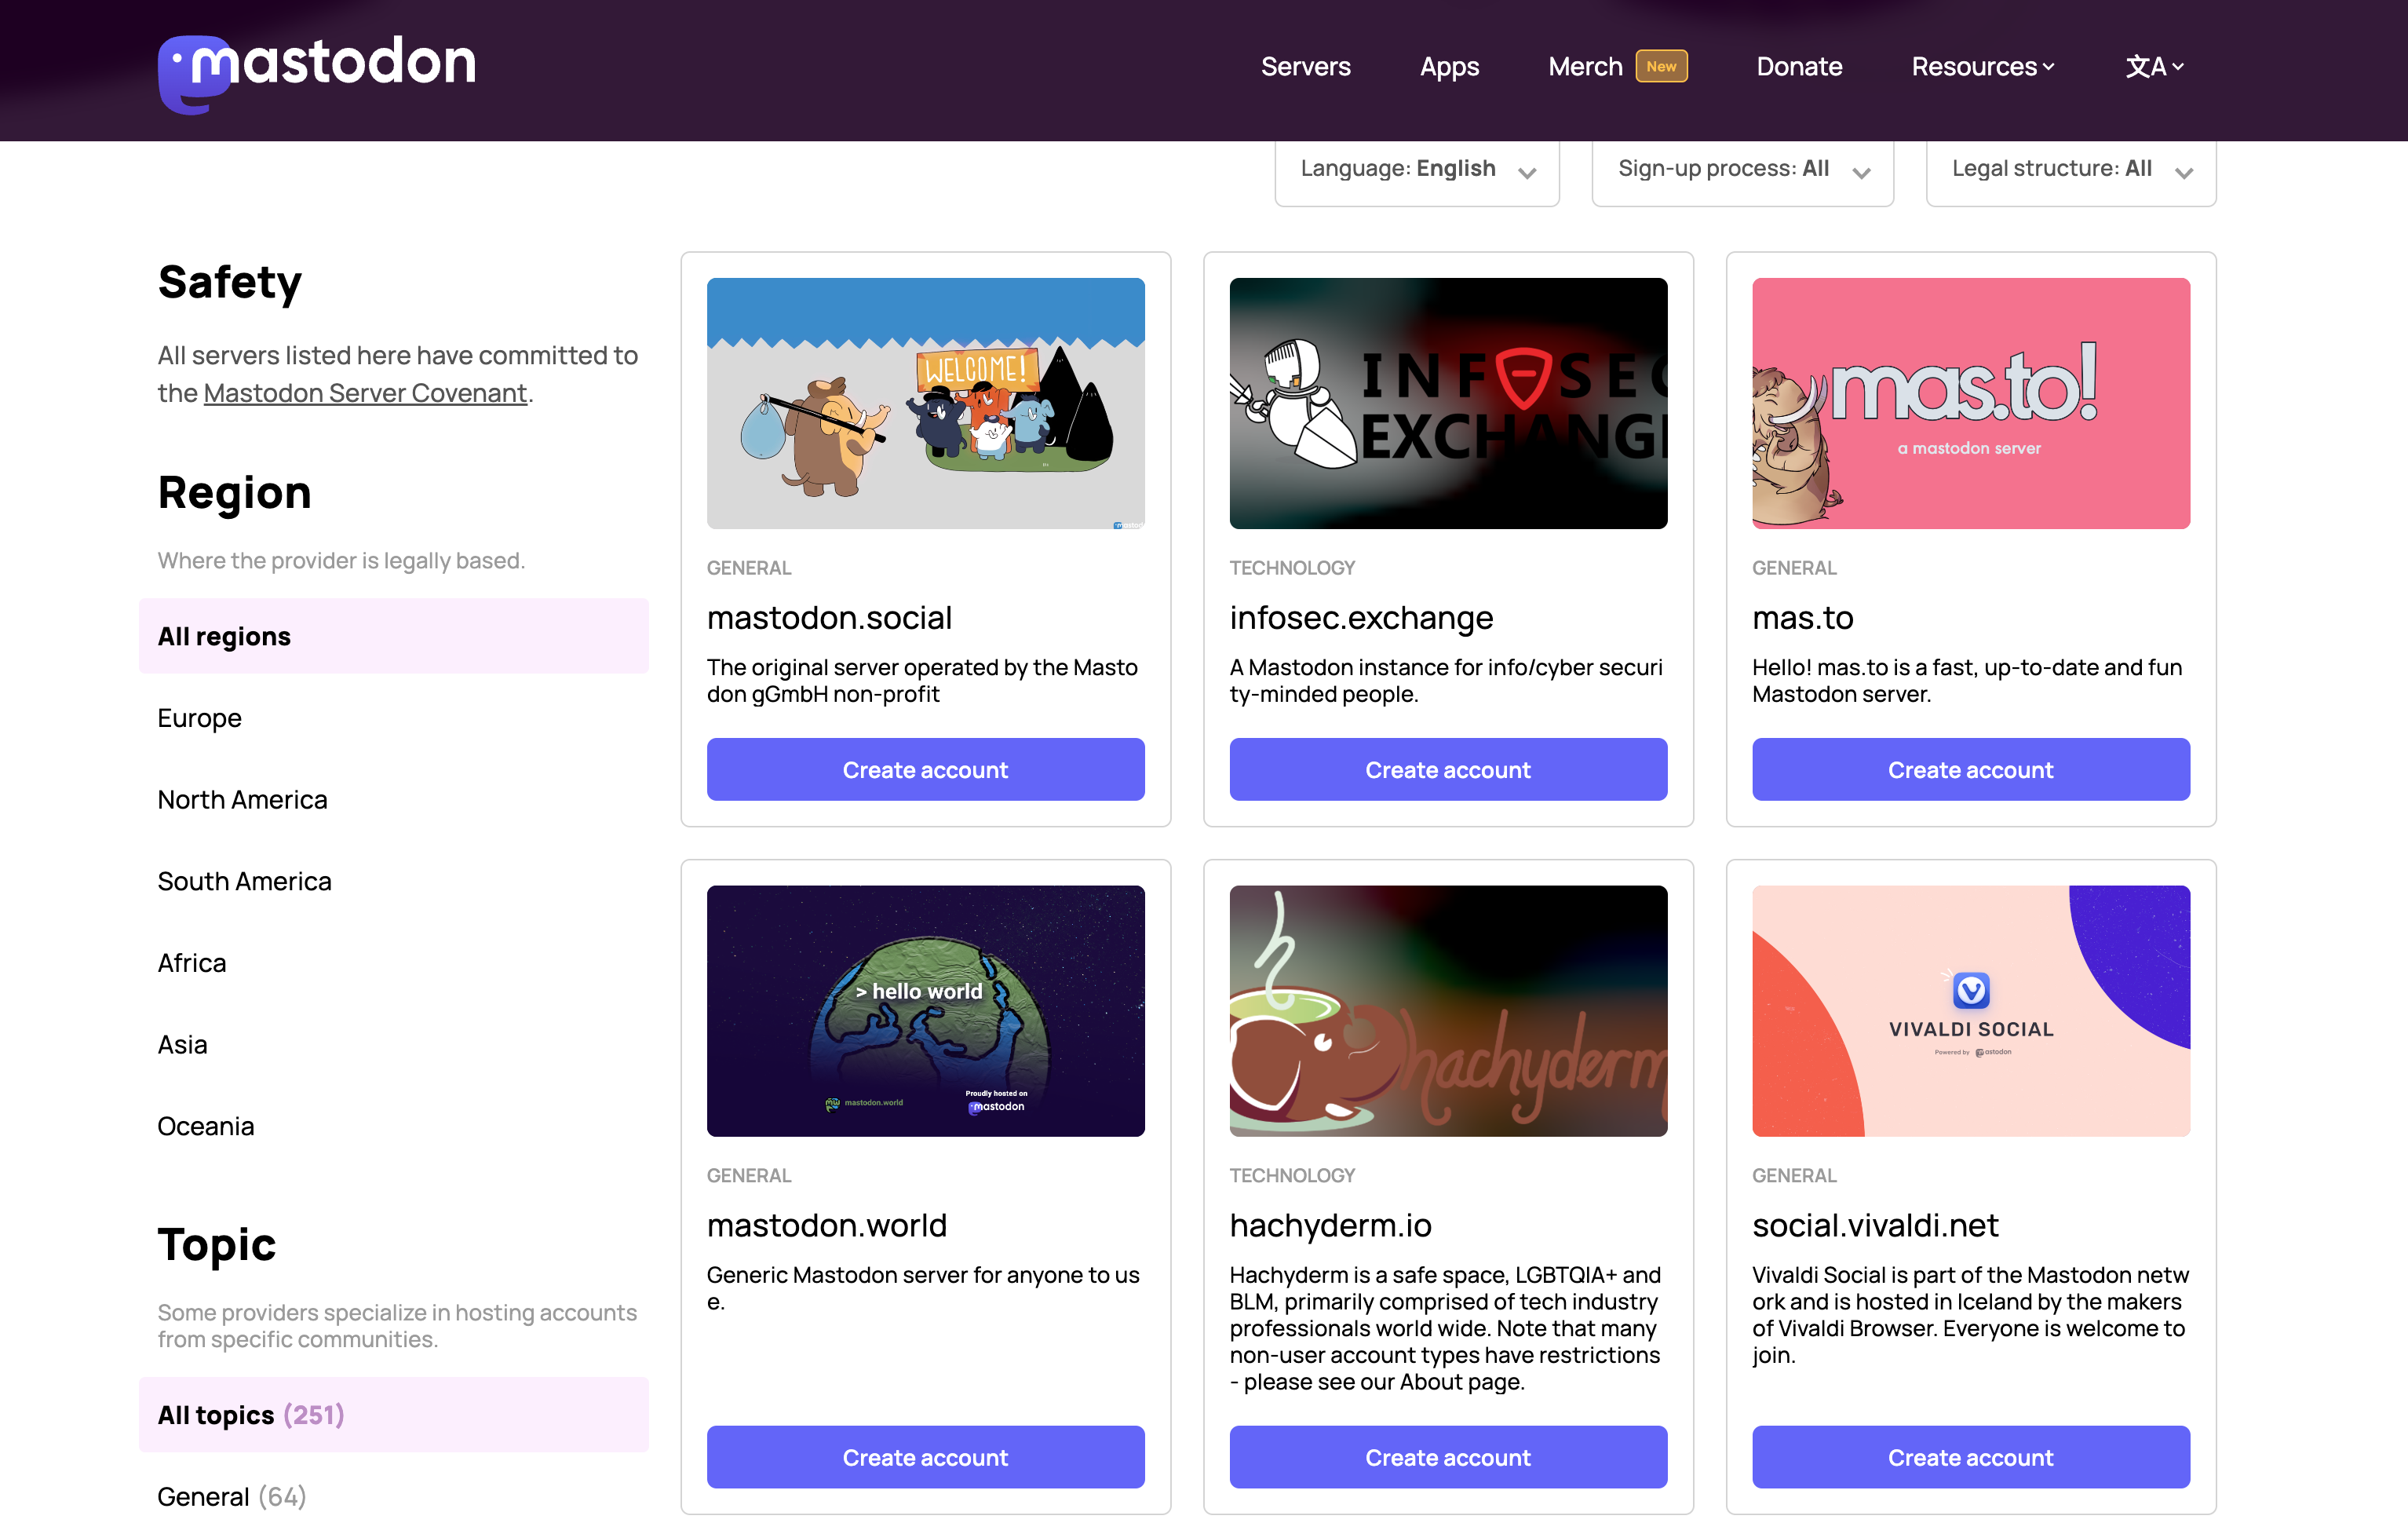Click the mastodon.world hello world banner

click(925, 1010)
